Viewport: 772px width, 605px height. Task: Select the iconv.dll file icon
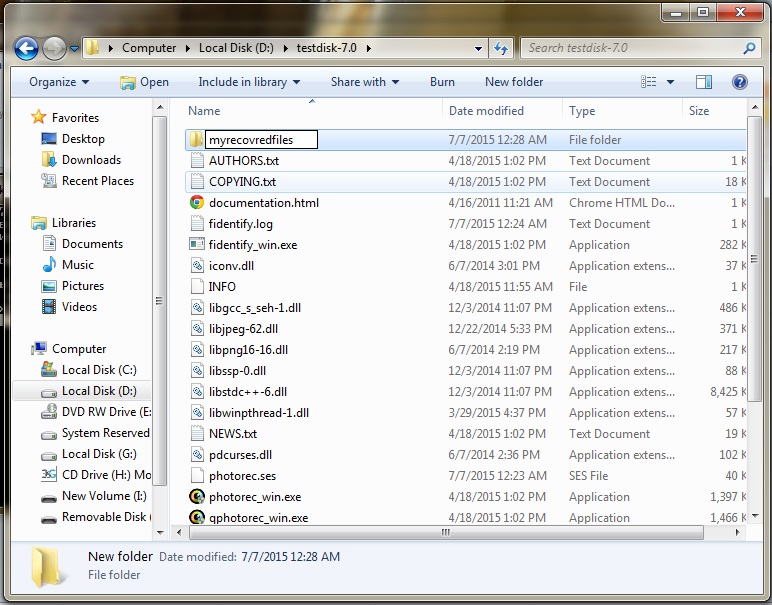click(197, 265)
